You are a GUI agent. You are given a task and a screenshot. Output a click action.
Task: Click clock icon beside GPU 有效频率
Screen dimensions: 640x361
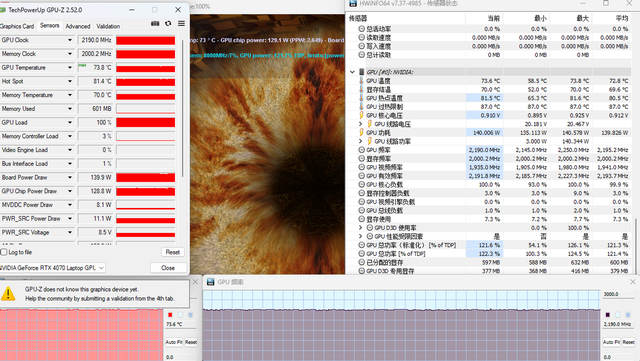pyautogui.click(x=361, y=176)
